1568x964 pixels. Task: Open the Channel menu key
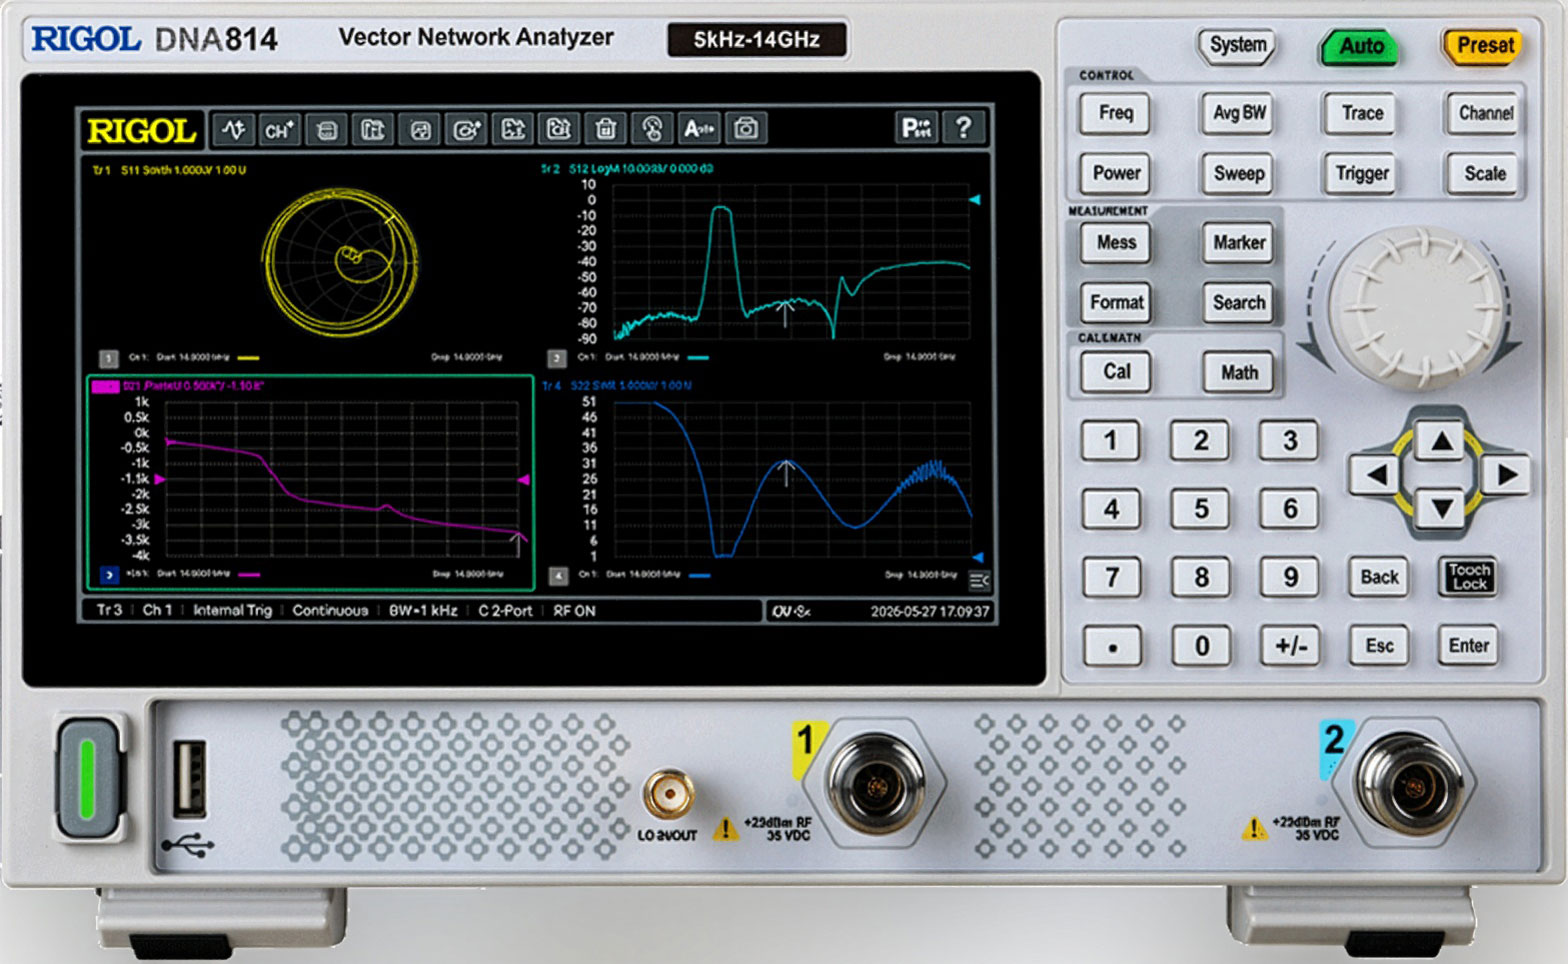(x=1485, y=113)
